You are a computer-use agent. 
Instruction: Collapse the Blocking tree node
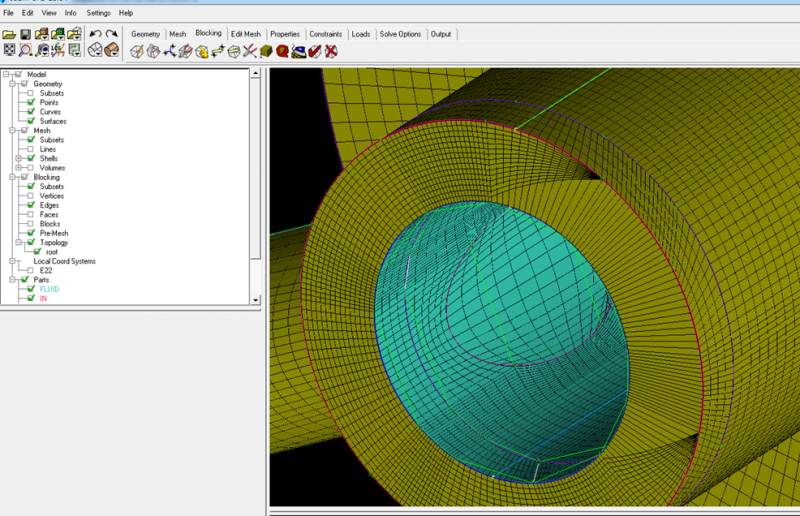pyautogui.click(x=11, y=177)
